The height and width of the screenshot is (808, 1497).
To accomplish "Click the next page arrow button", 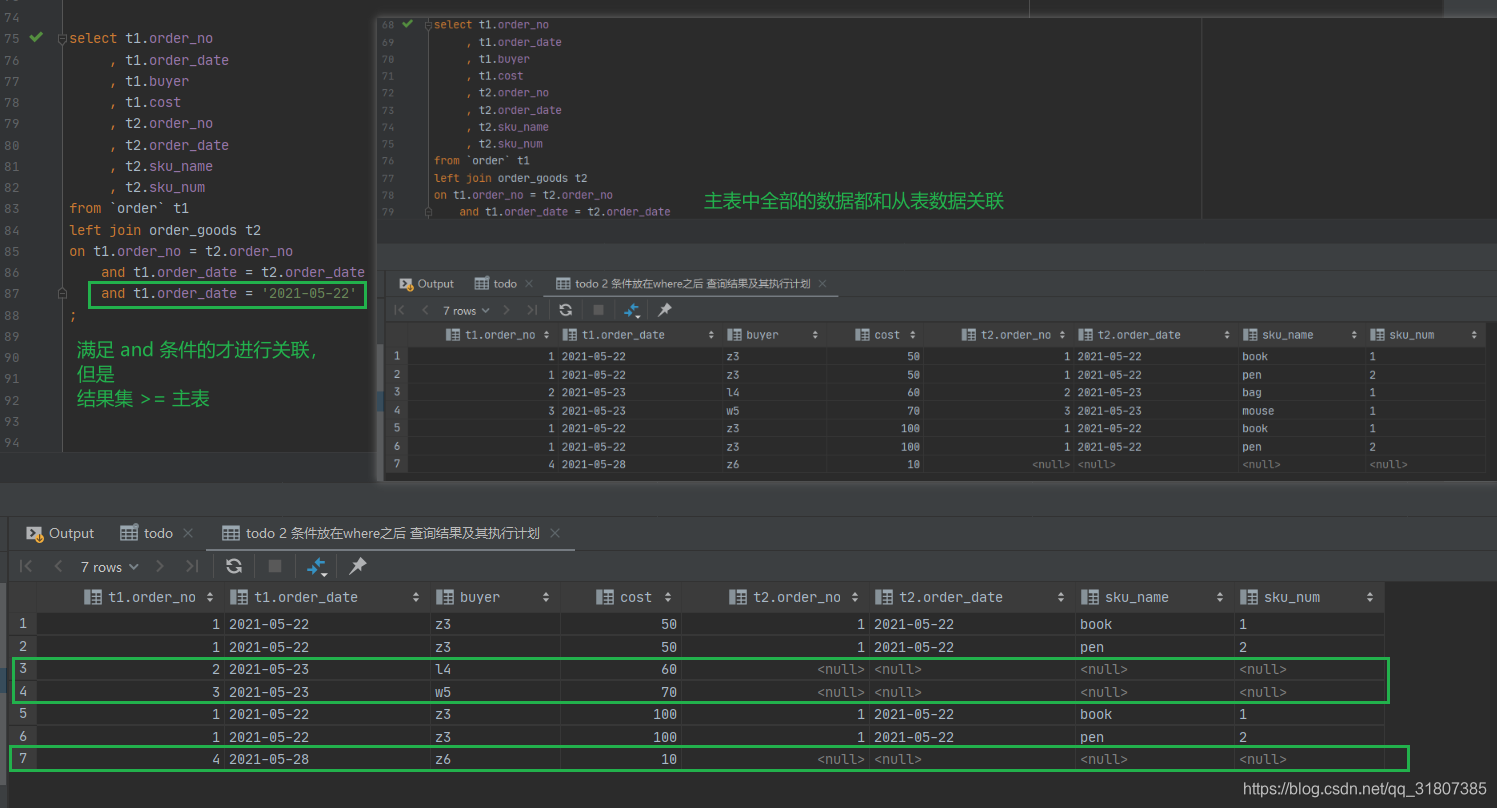I will point(159,565).
